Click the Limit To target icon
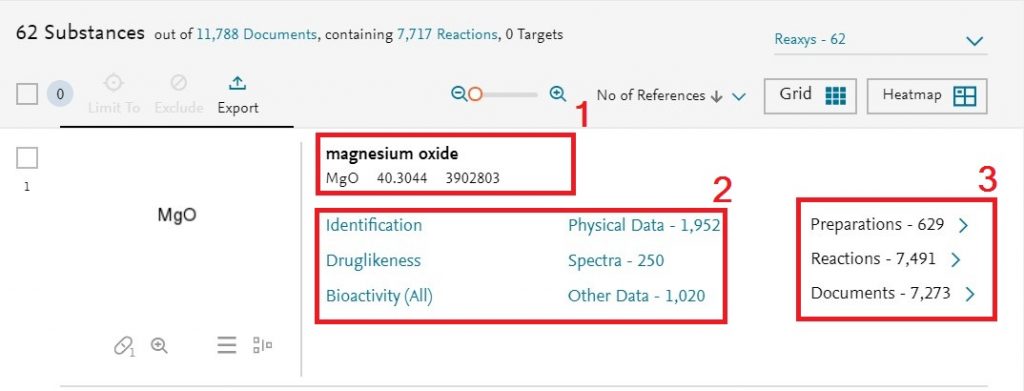Screen dimensions: 1024x391 (114, 83)
